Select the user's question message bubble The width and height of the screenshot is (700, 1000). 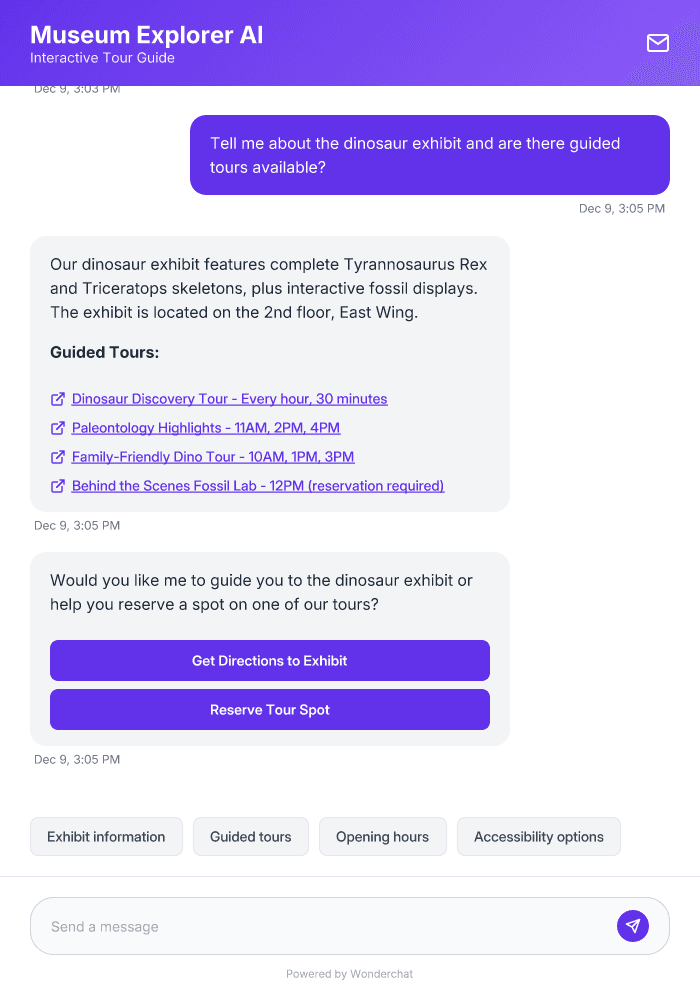429,155
